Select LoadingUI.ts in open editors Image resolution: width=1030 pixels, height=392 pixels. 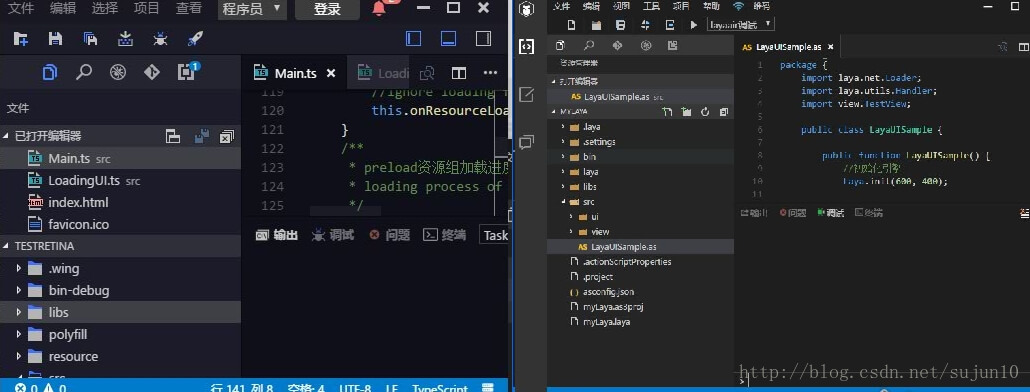[120, 181]
